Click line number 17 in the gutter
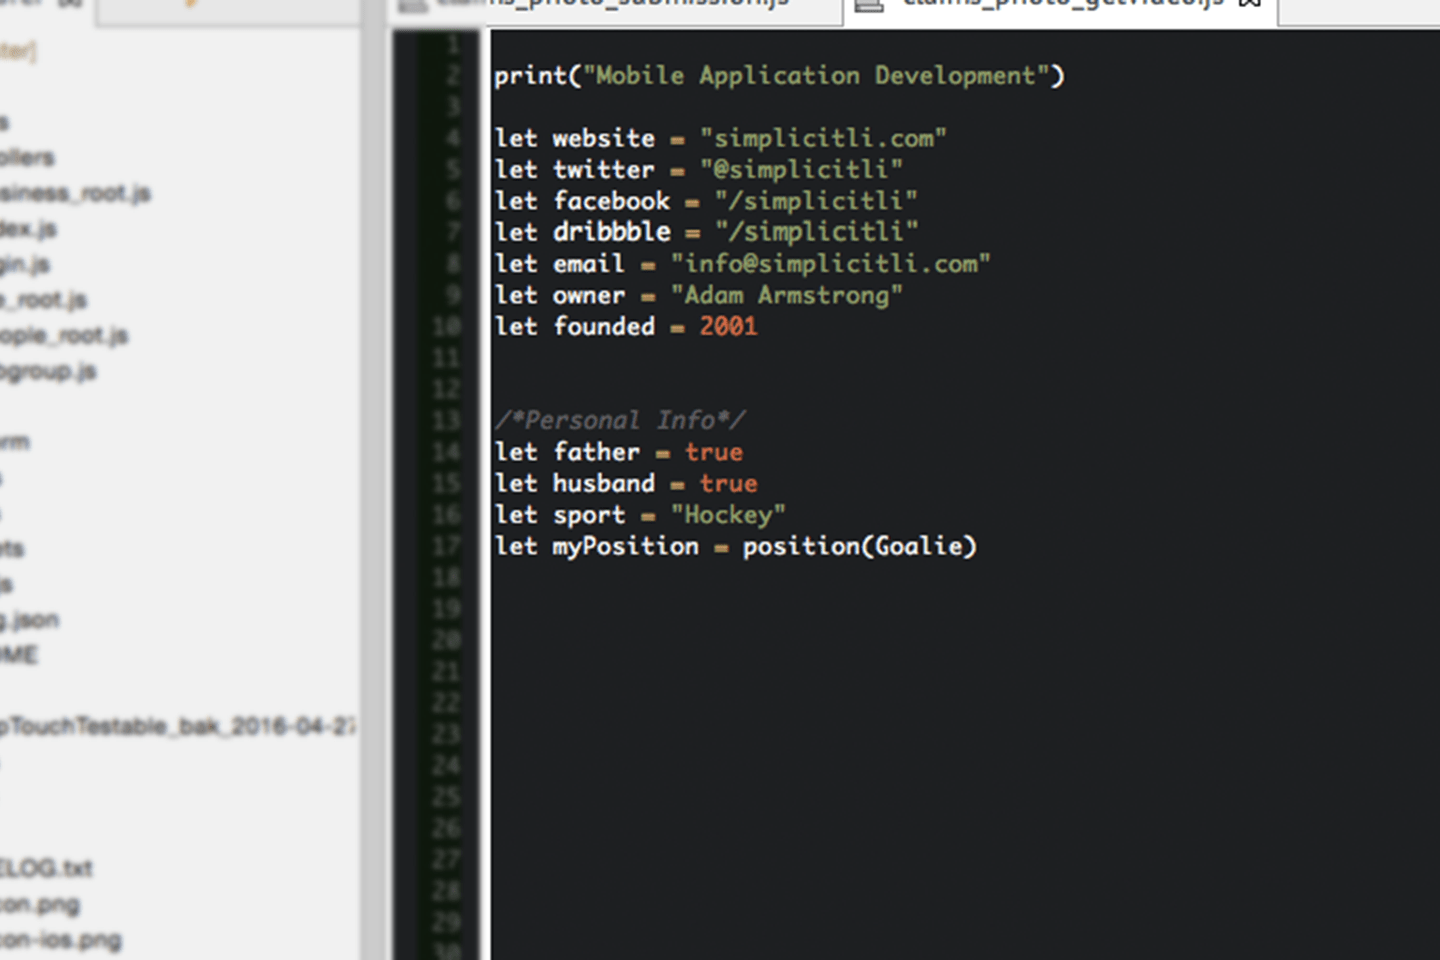The image size is (1440, 960). (x=447, y=546)
